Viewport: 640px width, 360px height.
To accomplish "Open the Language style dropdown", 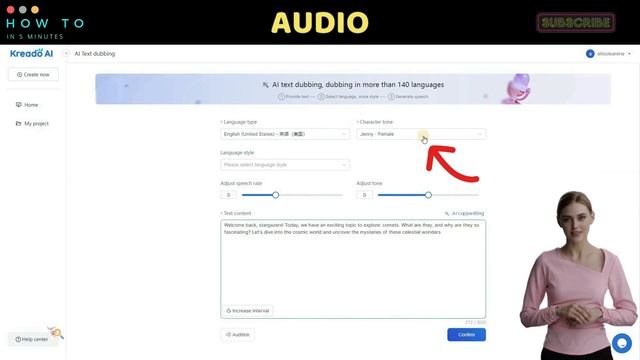I will coord(285,164).
